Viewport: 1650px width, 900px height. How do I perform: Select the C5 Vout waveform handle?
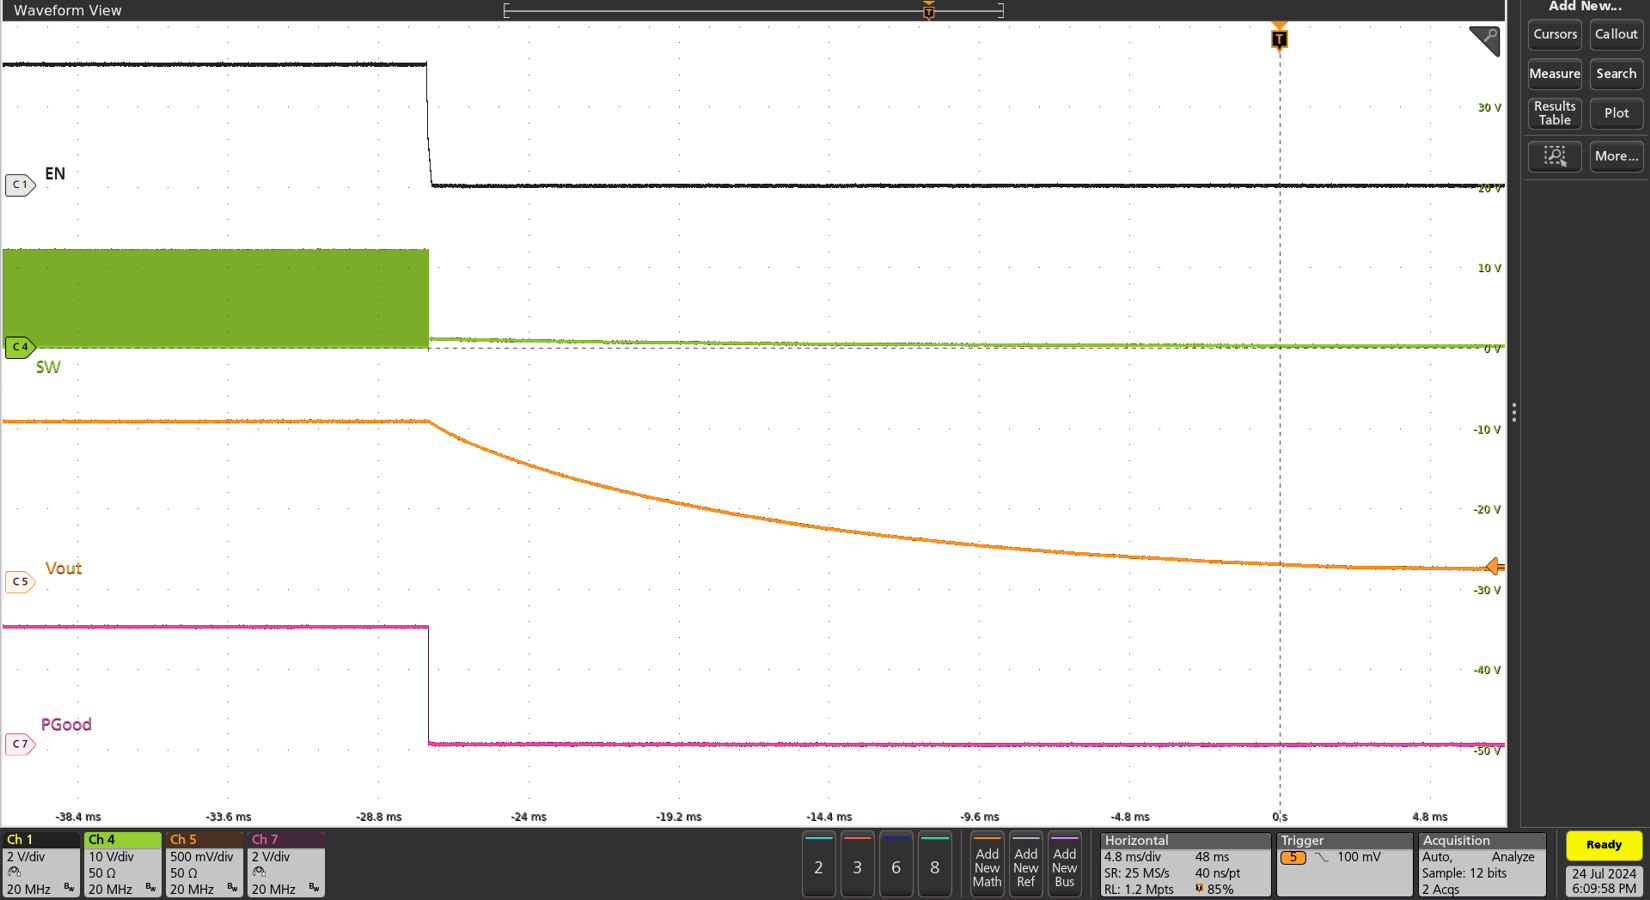click(20, 581)
